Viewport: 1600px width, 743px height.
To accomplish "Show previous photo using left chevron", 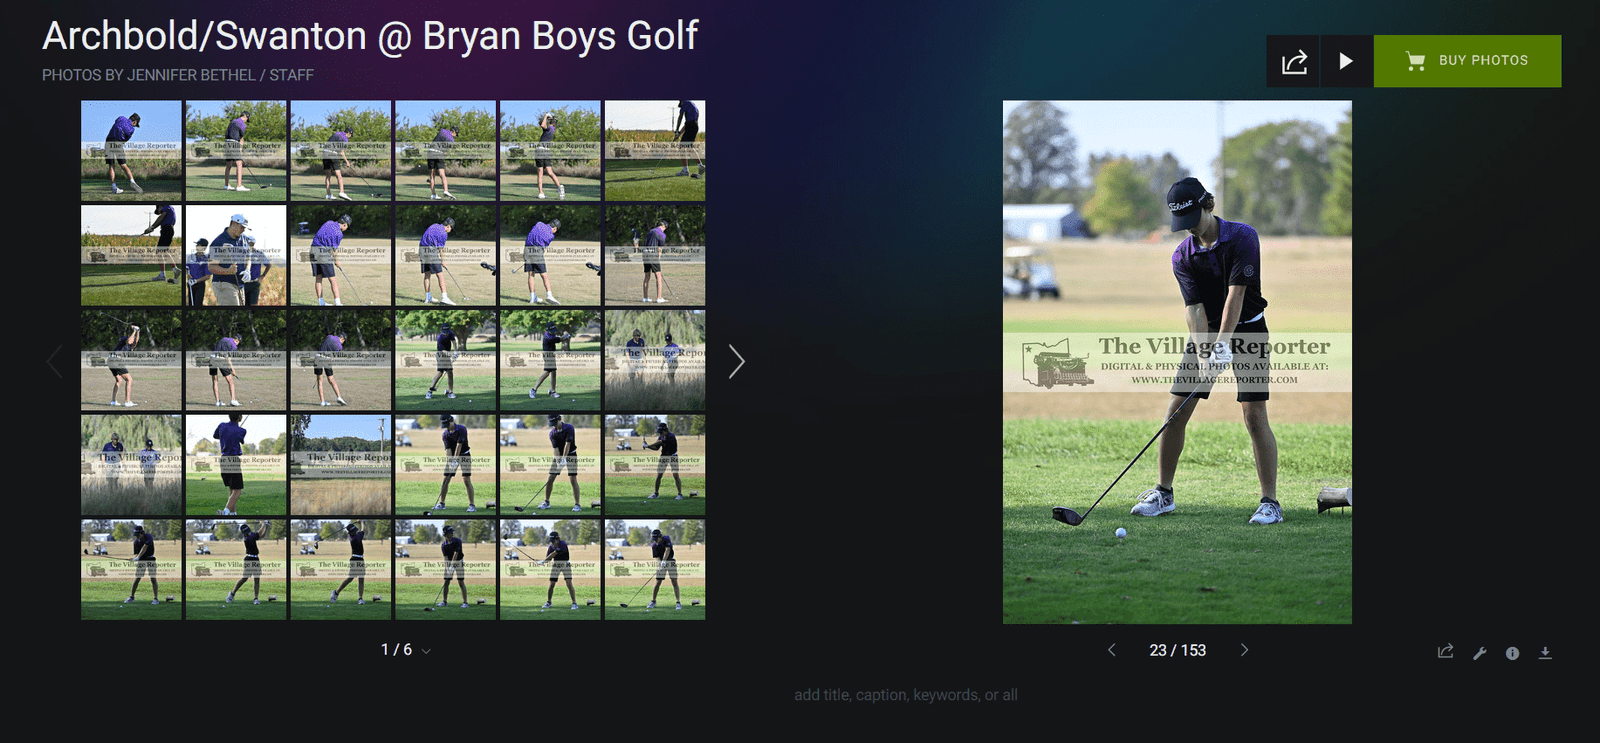I will click(x=1111, y=650).
